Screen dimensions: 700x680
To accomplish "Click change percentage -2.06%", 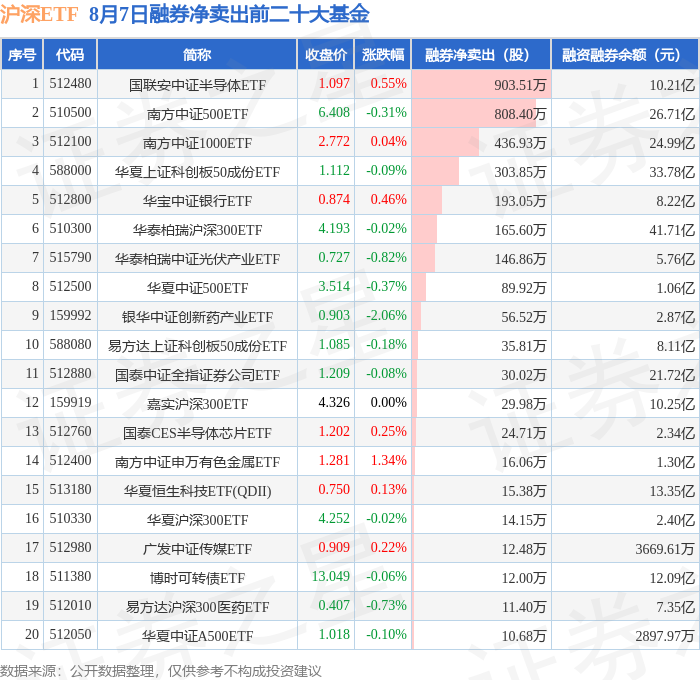I will [387, 315].
